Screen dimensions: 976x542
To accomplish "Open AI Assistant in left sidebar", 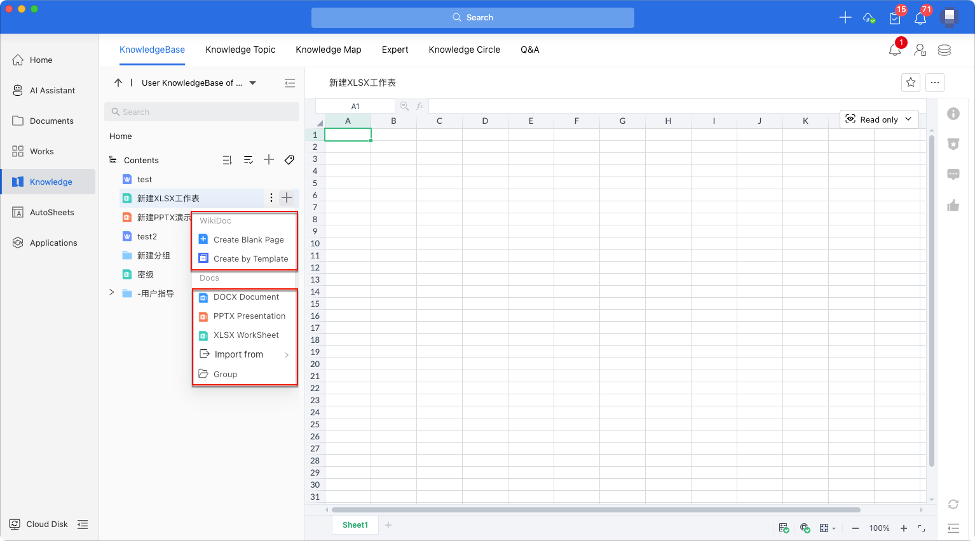I will [x=50, y=90].
